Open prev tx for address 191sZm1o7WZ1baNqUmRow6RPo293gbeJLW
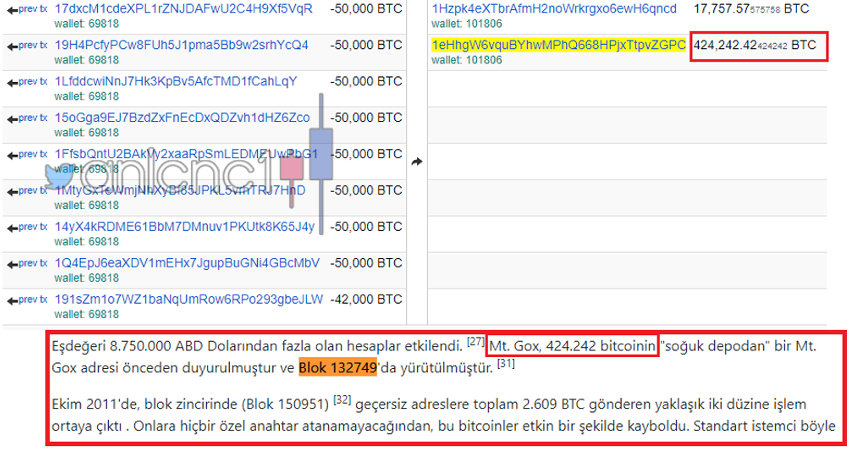Image resolution: width=865 pixels, height=453 pixels. tap(27, 301)
